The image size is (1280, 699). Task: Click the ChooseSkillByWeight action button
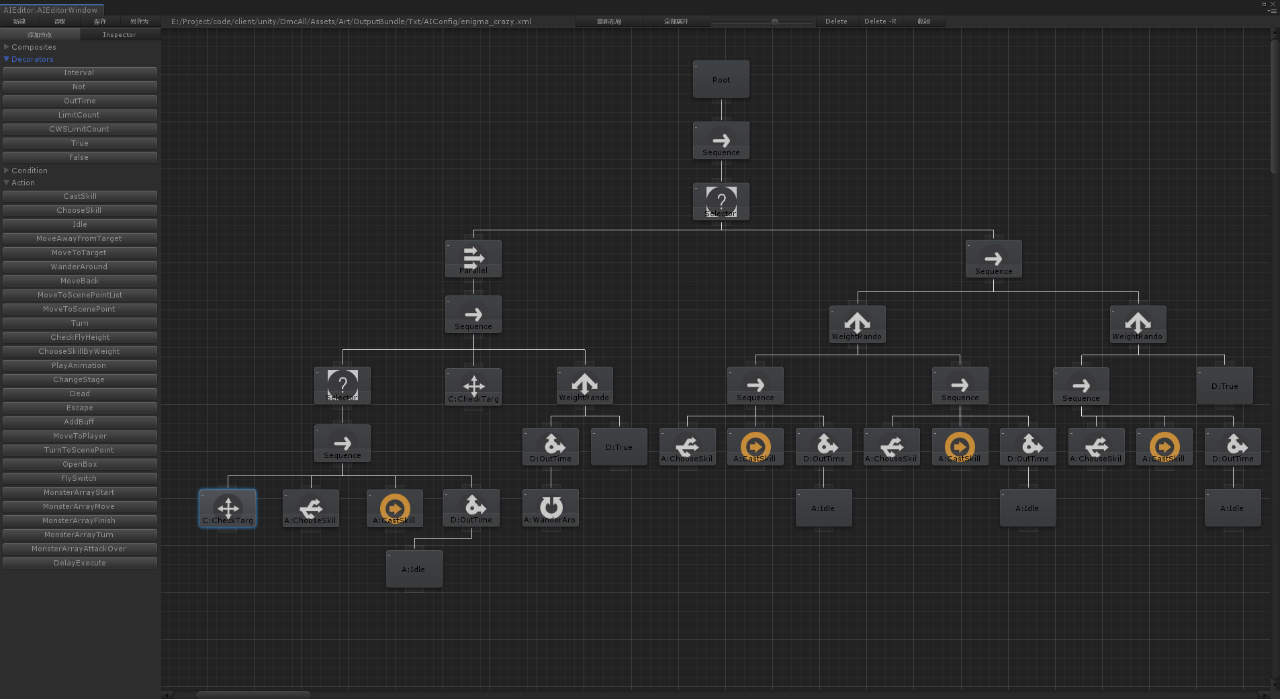pos(79,351)
